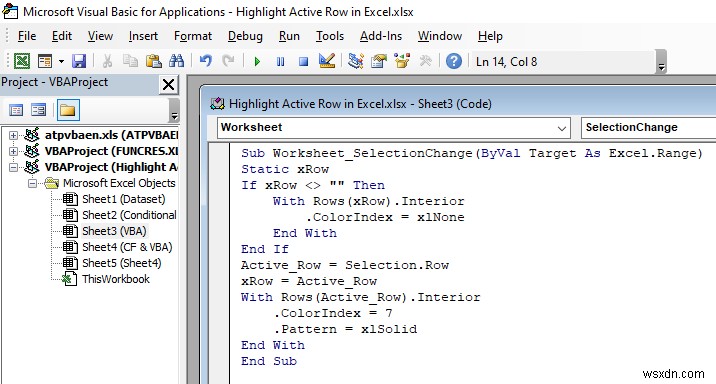Open the Help menu
Screen dimensions: 716x384
pos(490,36)
